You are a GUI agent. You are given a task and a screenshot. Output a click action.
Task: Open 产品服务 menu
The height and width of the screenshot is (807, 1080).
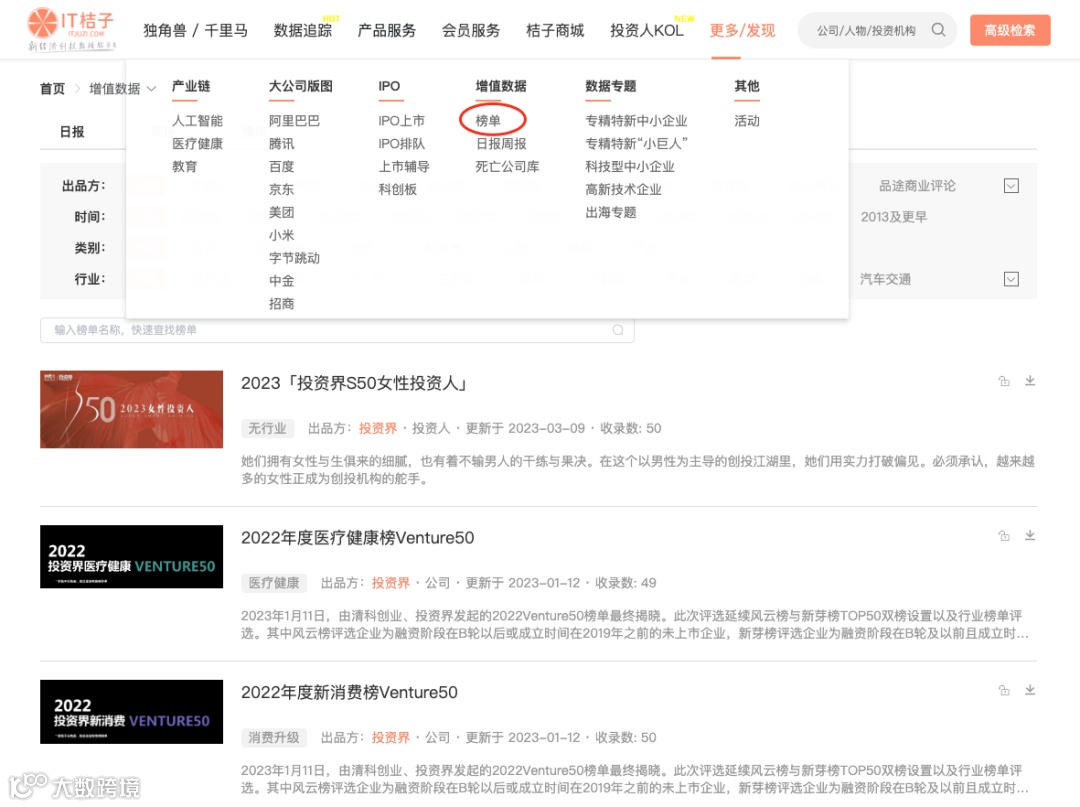coord(387,30)
